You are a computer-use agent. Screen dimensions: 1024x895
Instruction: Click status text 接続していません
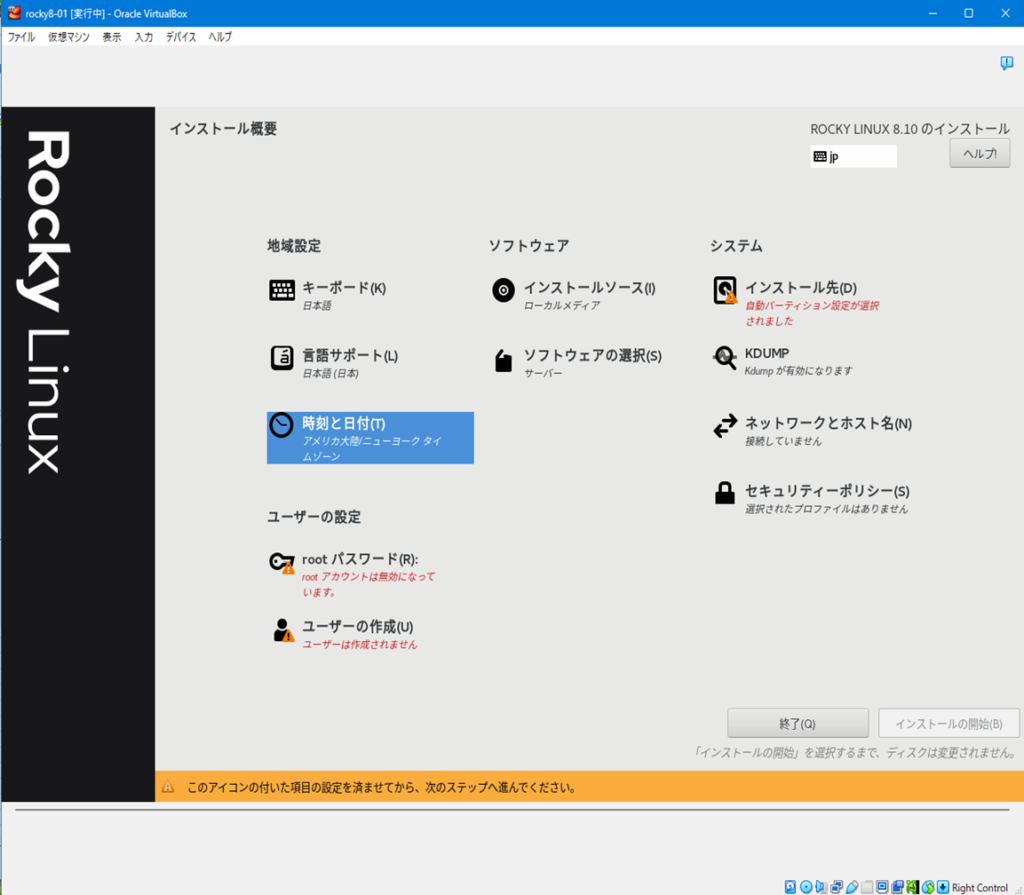(784, 442)
